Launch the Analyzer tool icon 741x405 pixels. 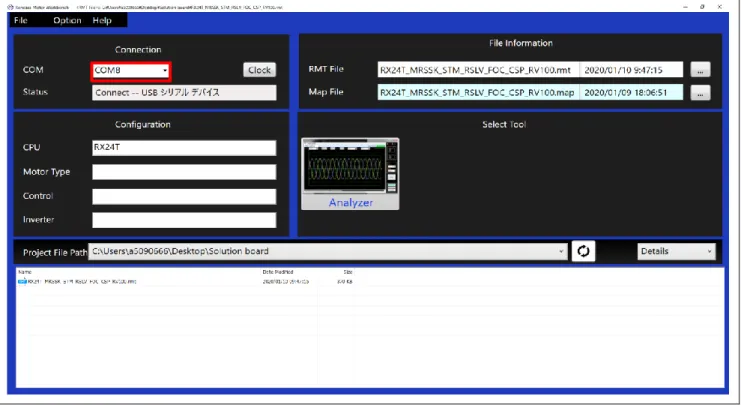[350, 173]
